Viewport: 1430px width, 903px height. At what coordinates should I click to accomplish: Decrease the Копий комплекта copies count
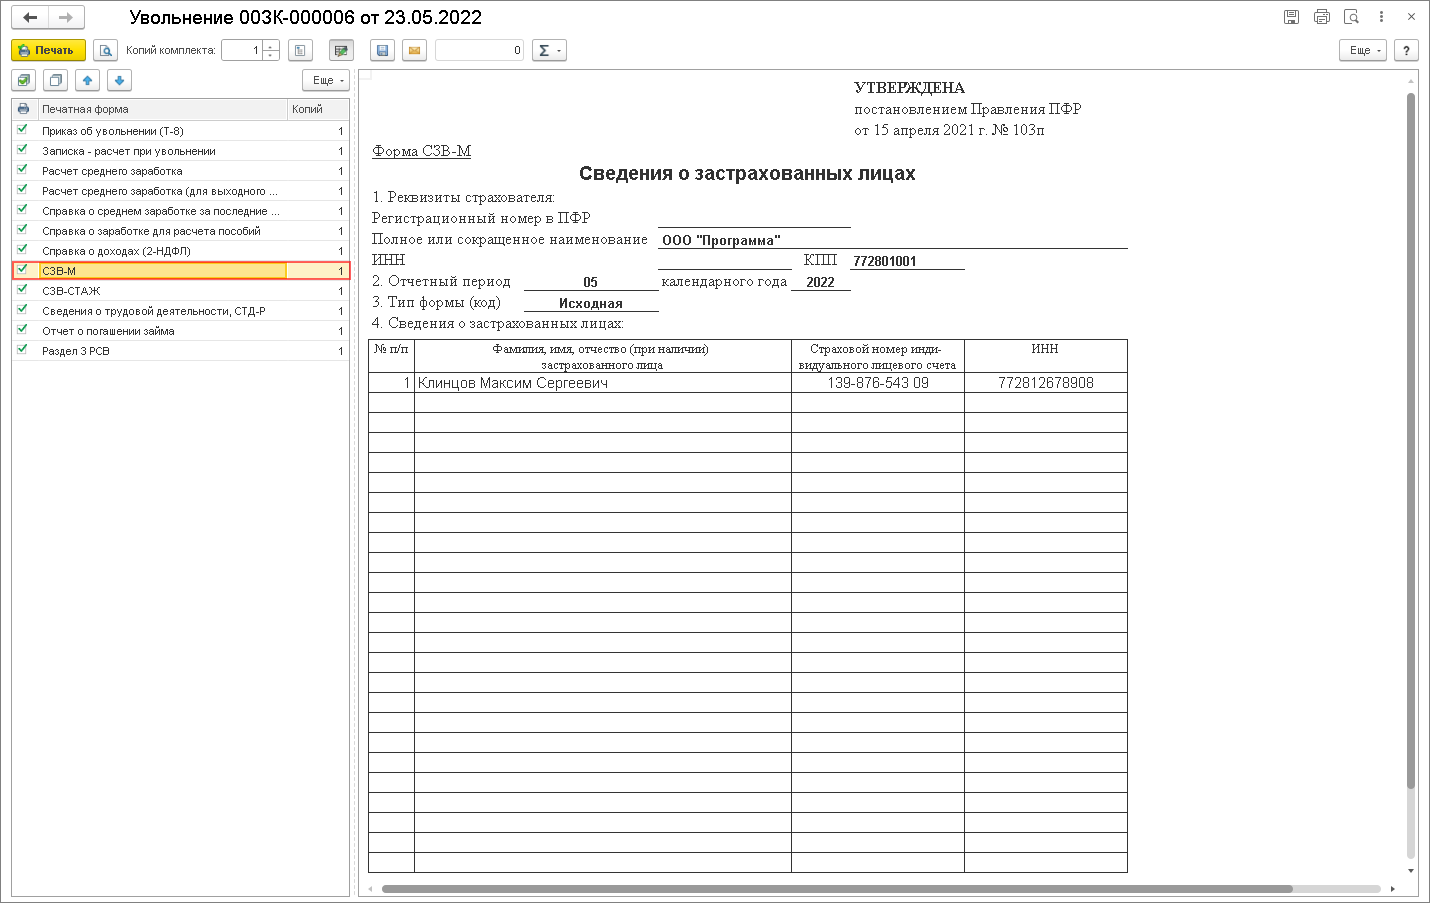click(271, 55)
